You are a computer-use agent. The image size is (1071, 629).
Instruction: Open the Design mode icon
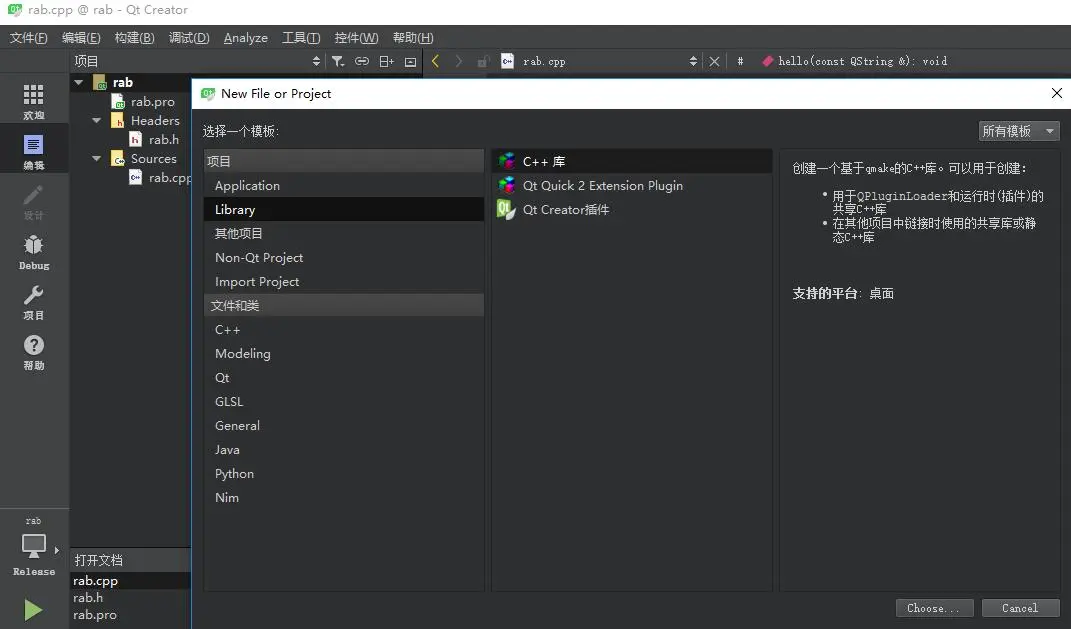33,201
